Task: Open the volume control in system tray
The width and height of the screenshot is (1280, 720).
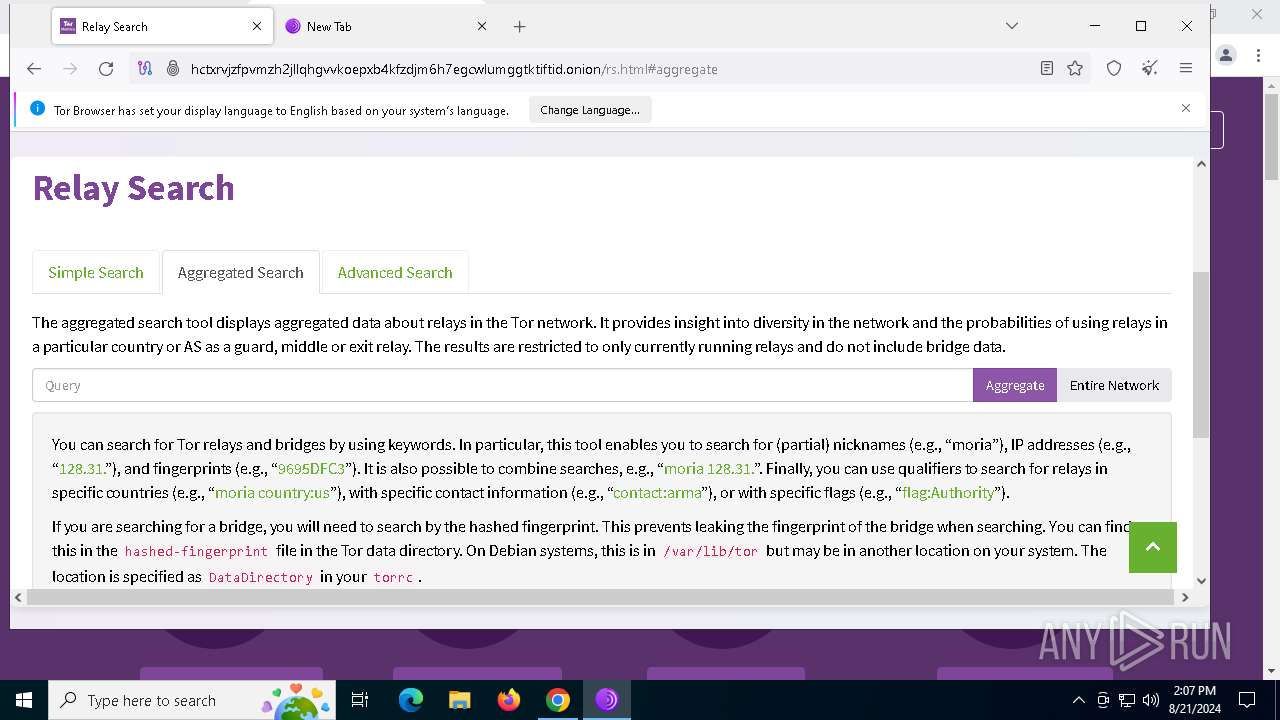Action: [x=1151, y=700]
